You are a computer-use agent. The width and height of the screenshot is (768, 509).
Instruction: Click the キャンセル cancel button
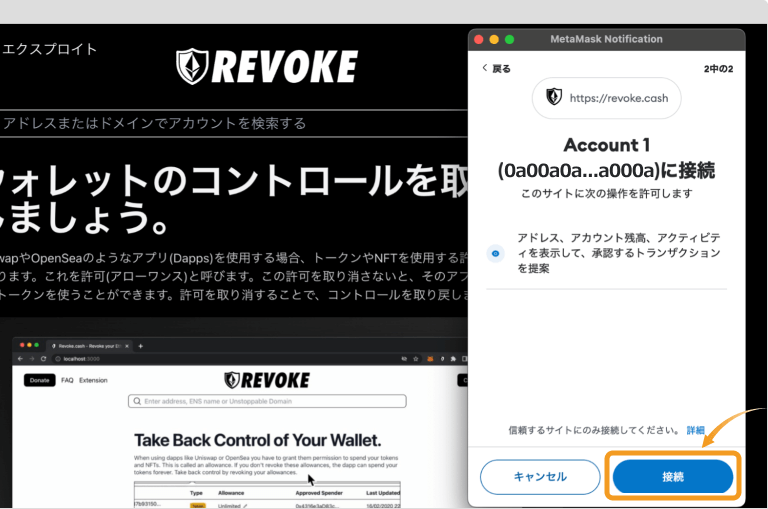click(540, 477)
